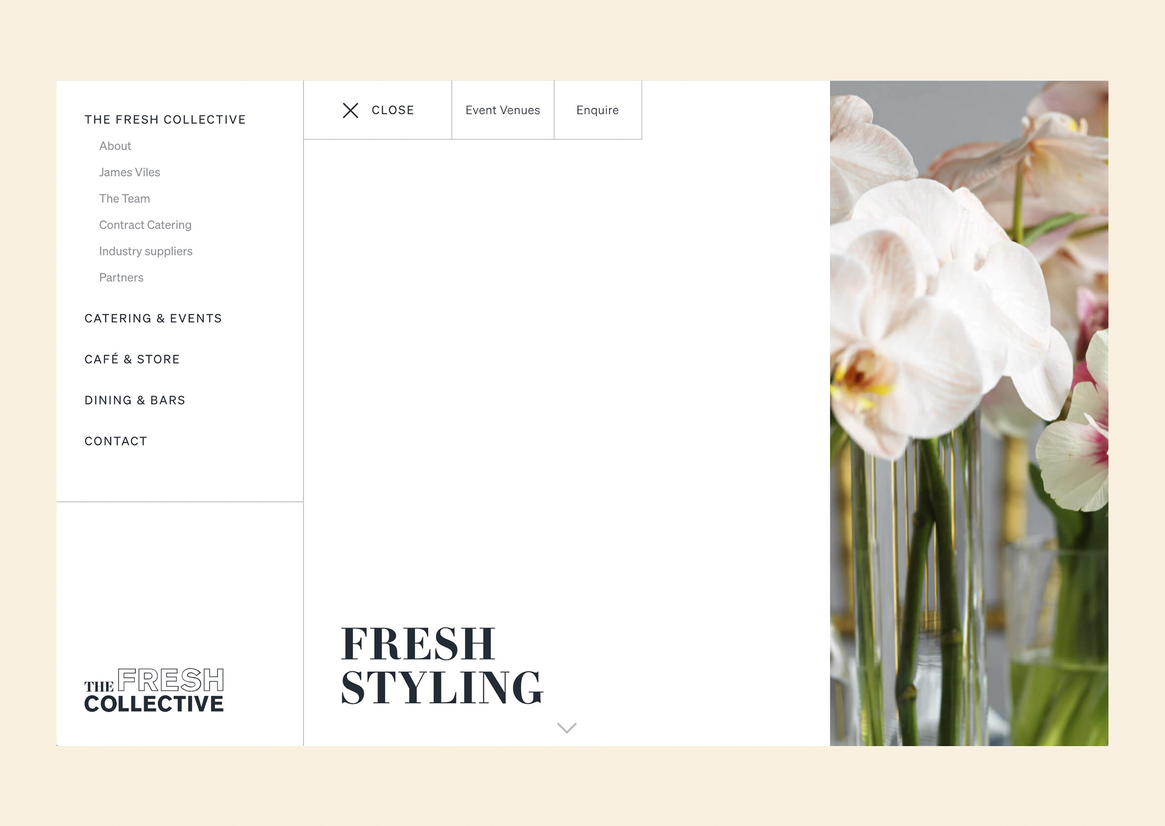Open the CONTACT menu item
This screenshot has height=826, width=1165.
pos(116,441)
